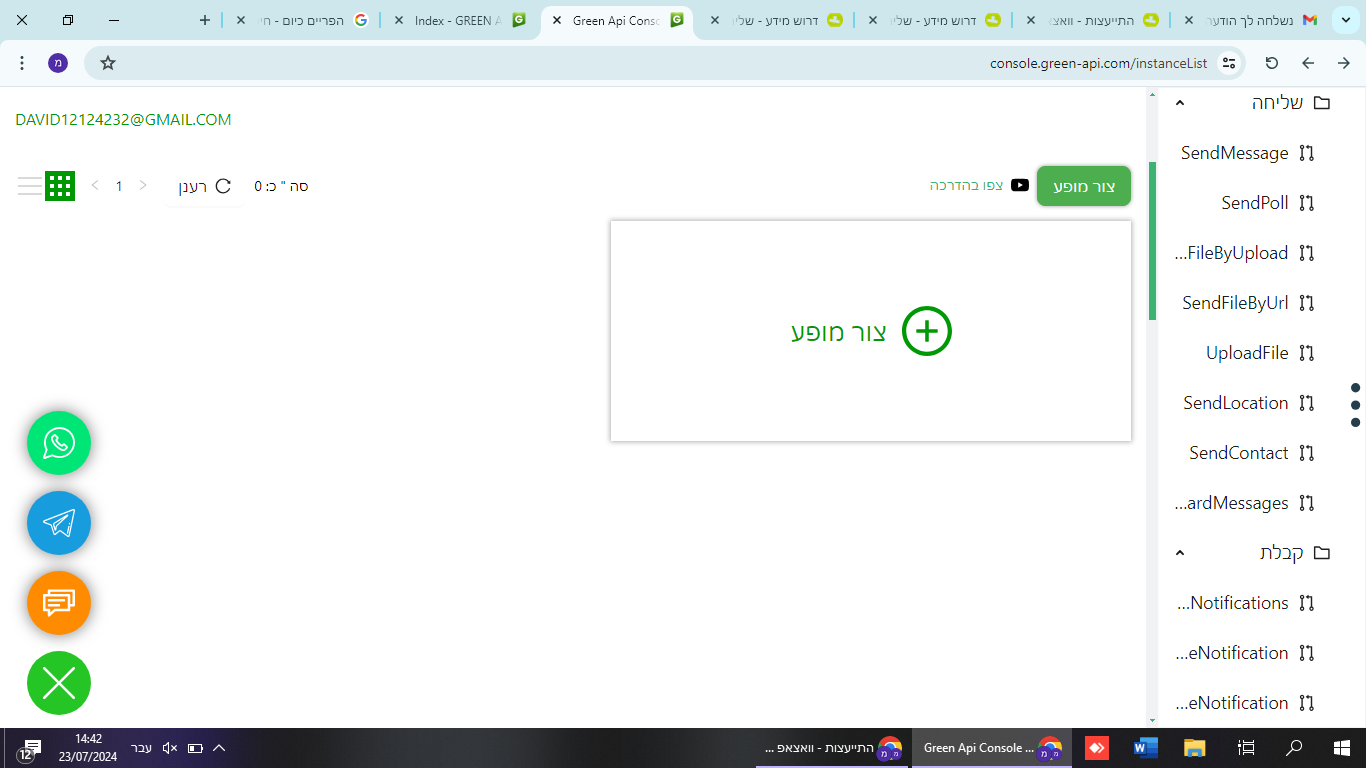Switch to grid view layout

[60, 186]
